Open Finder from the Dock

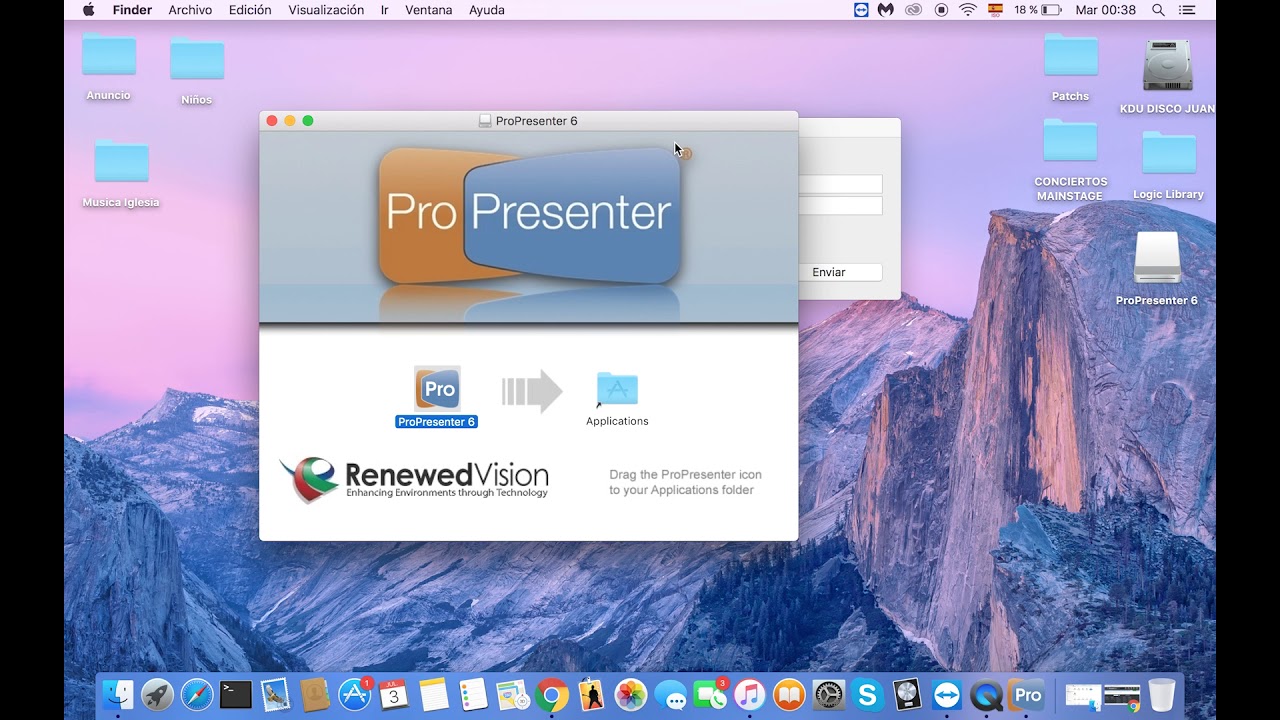[118, 694]
